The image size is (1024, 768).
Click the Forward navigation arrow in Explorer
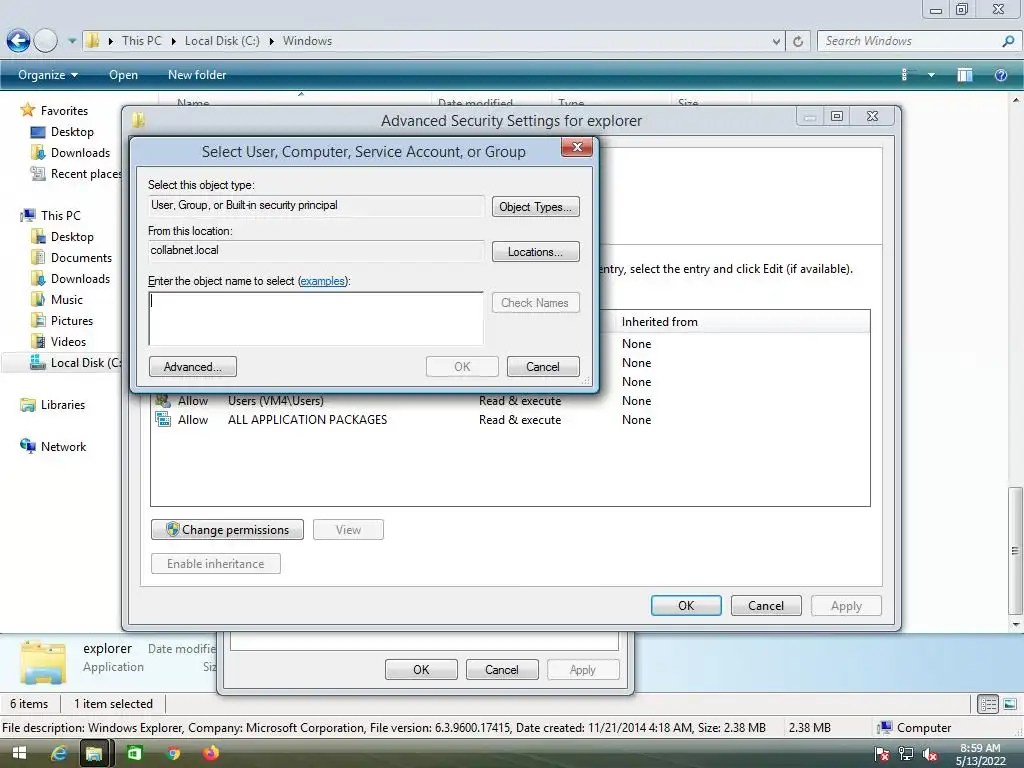[x=46, y=40]
